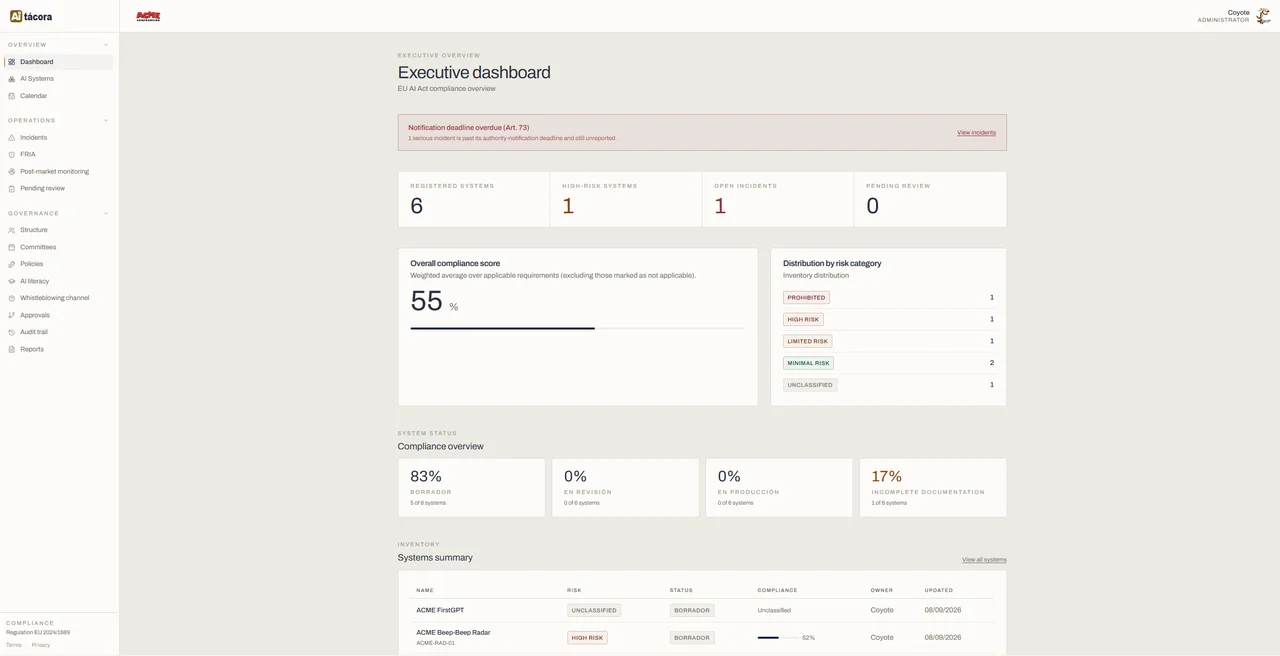This screenshot has width=1280, height=656.
Task: Click the MINIMAL RISK category badge
Action: (x=808, y=363)
